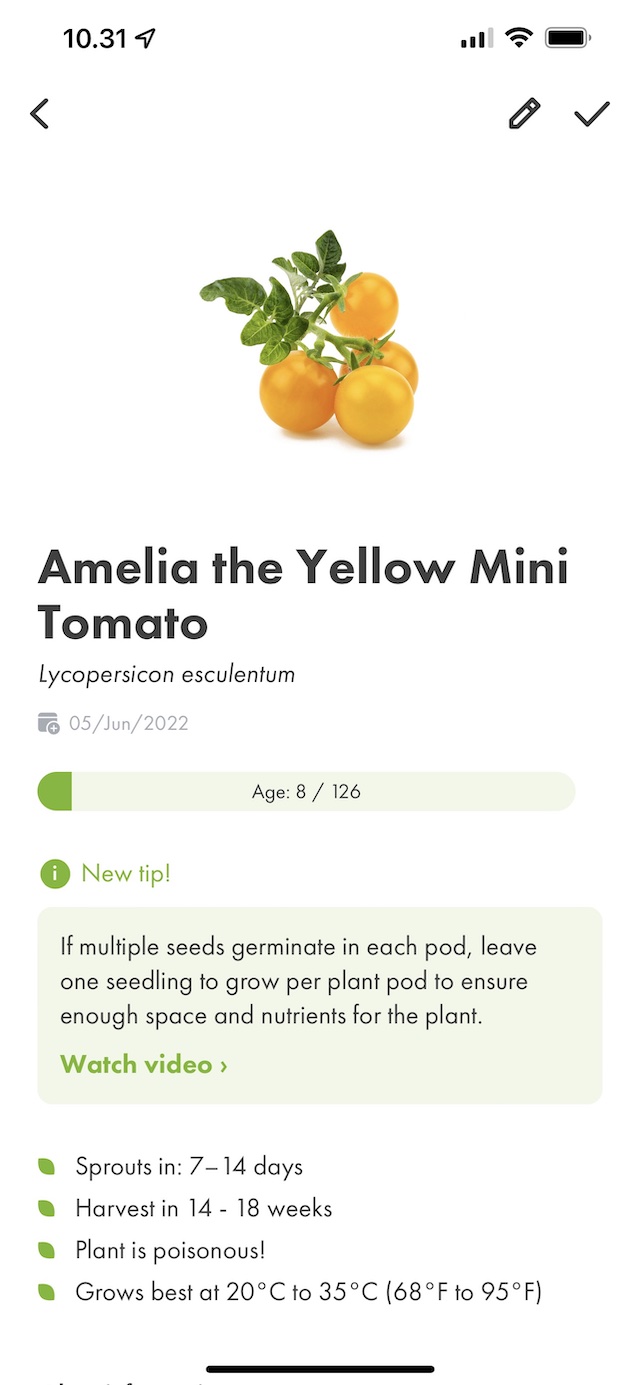The width and height of the screenshot is (640, 1385).
Task: Tap the New tip! label
Action: (x=126, y=873)
